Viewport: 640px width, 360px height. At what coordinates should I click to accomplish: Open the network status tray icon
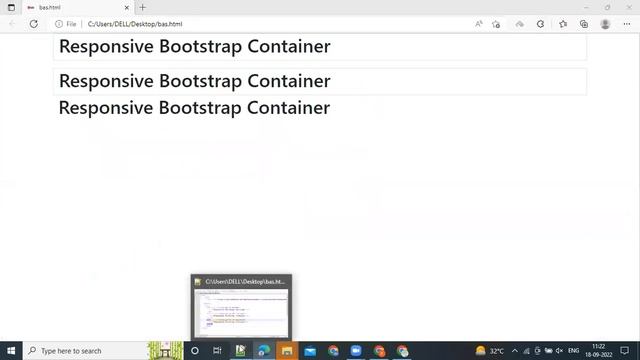coord(527,351)
